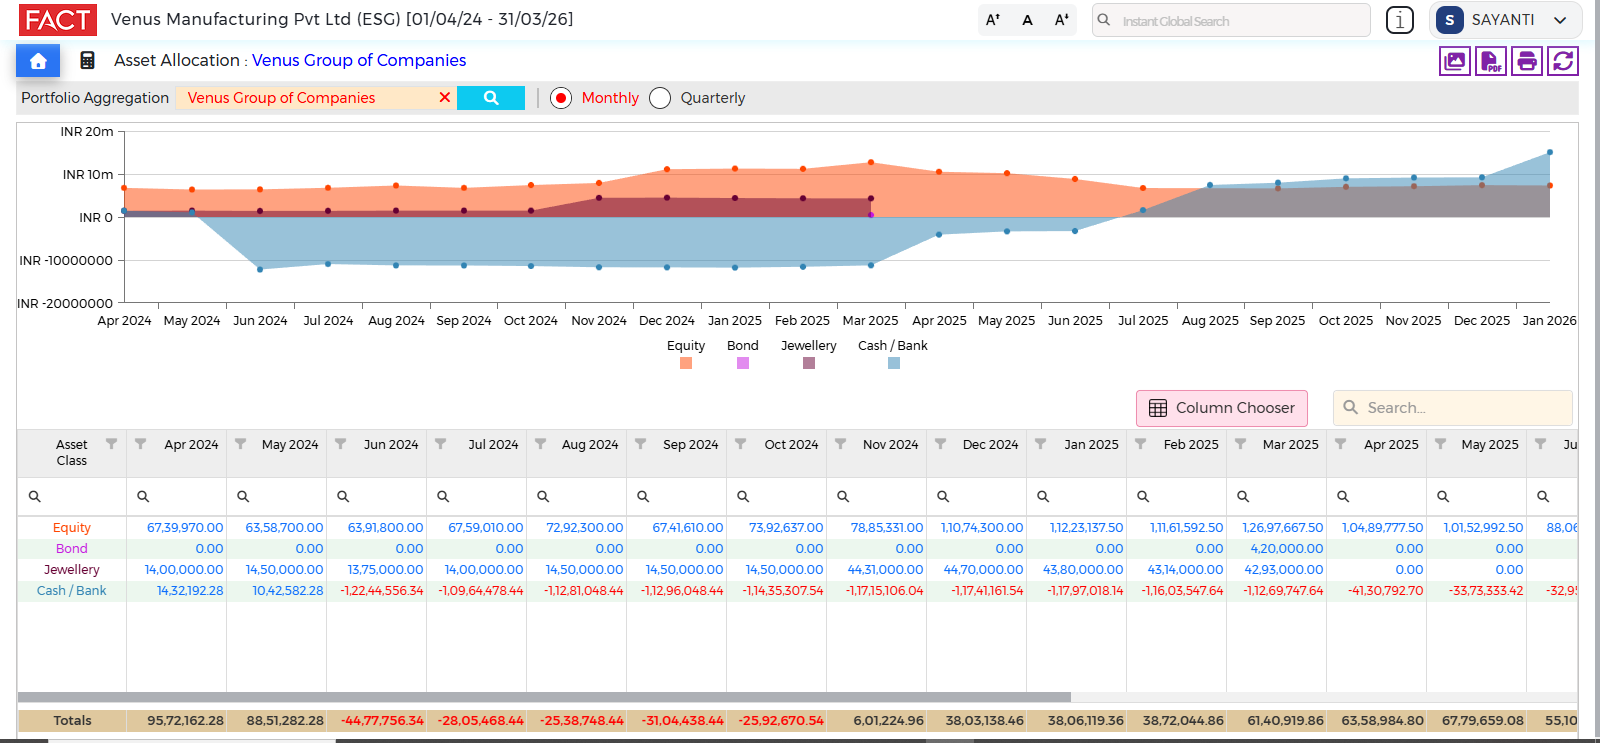Select the Bond row label
The image size is (1600, 743).
tap(72, 549)
